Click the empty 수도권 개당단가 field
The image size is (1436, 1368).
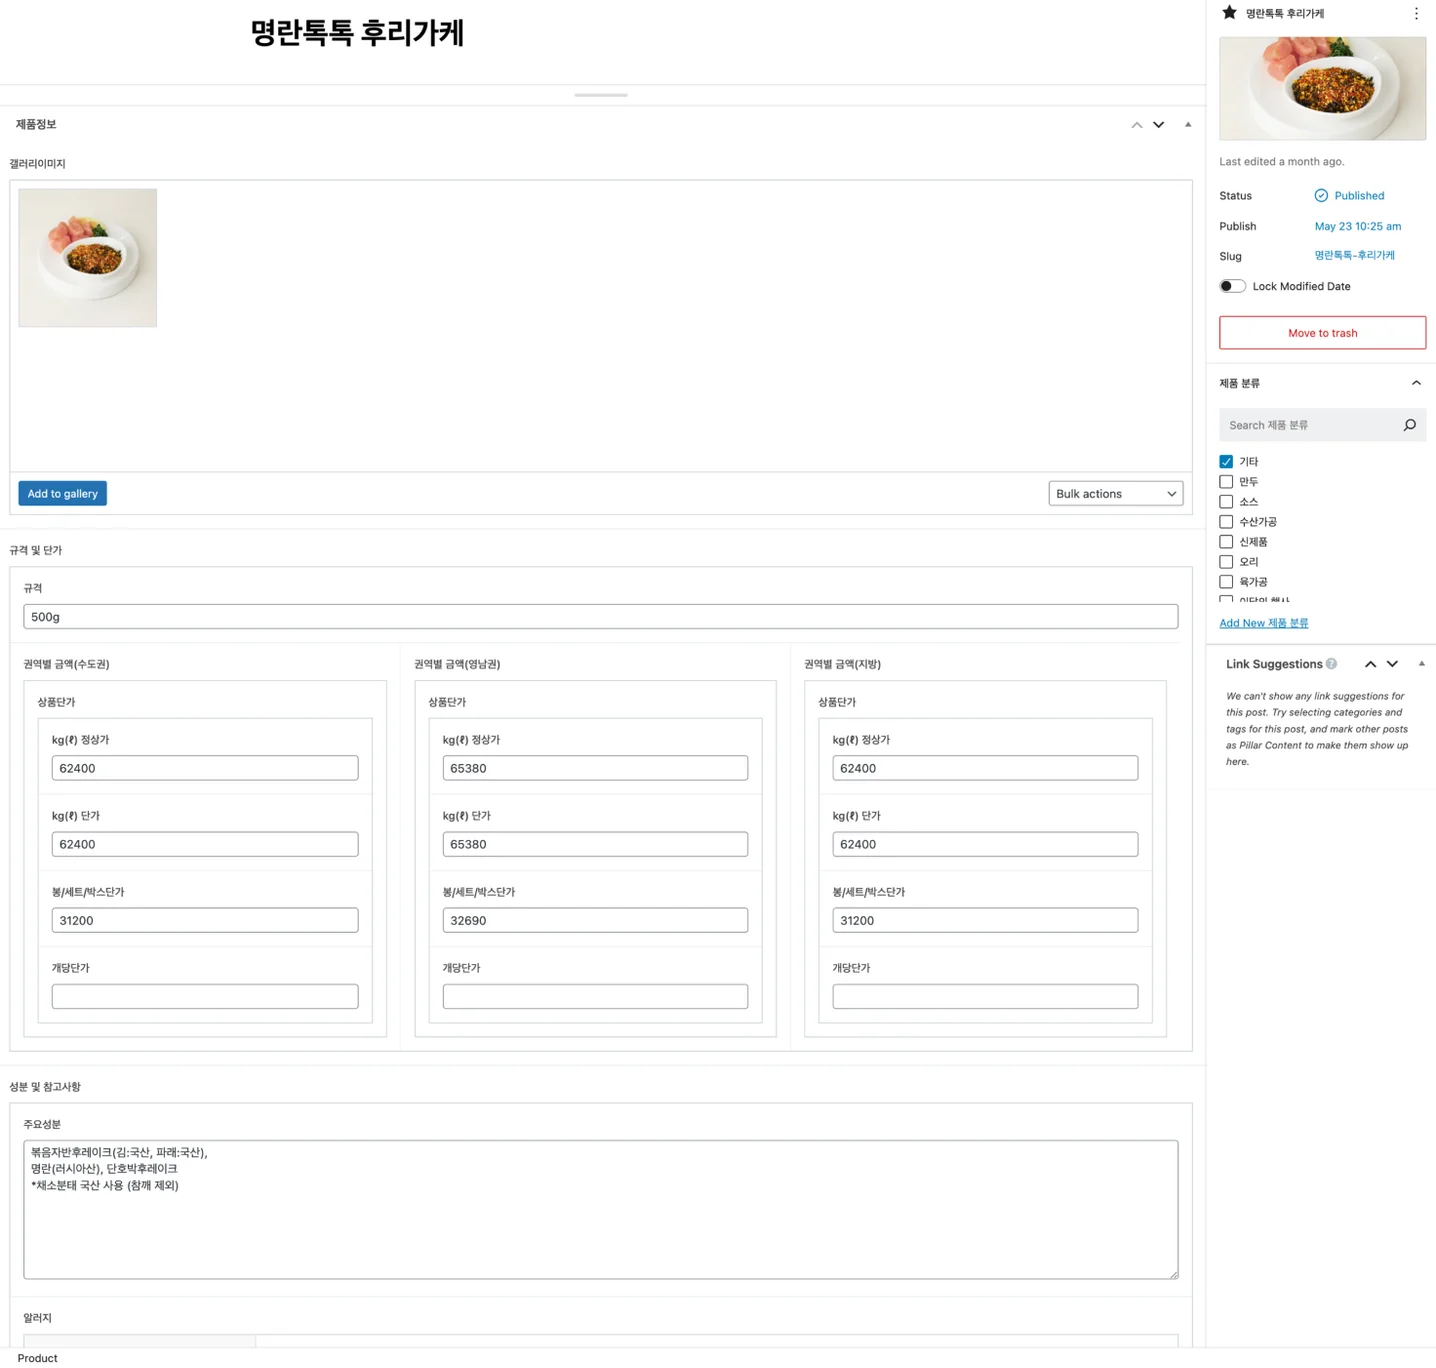pos(205,996)
